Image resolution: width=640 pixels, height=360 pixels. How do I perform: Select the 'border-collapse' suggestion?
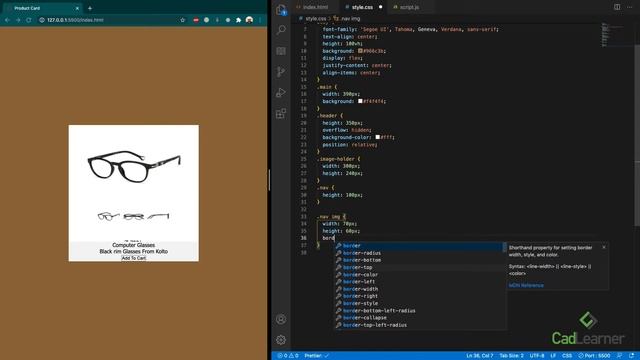pos(420,318)
